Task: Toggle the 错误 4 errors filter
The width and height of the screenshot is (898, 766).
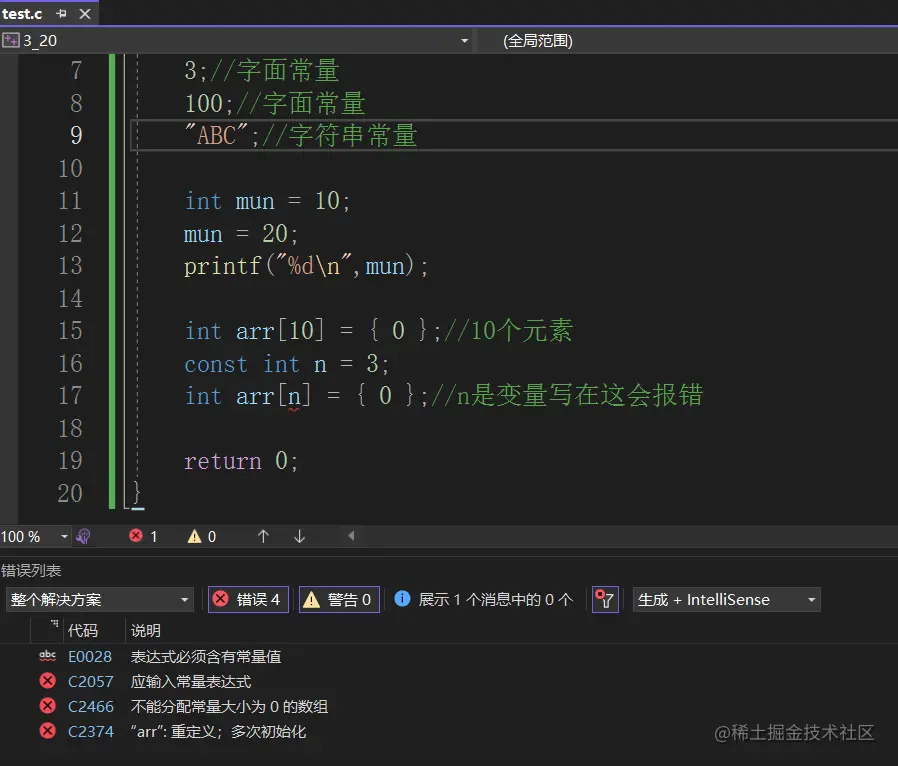Action: 247,599
